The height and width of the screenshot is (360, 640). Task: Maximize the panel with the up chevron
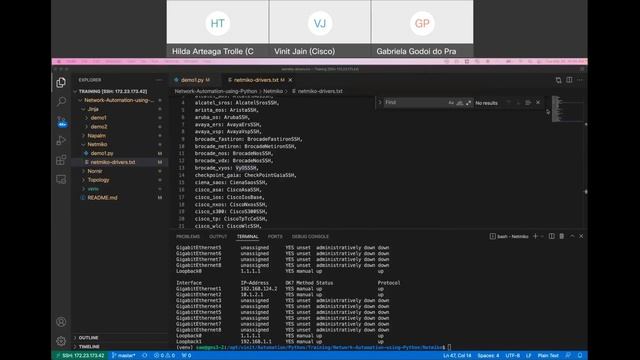pos(572,236)
